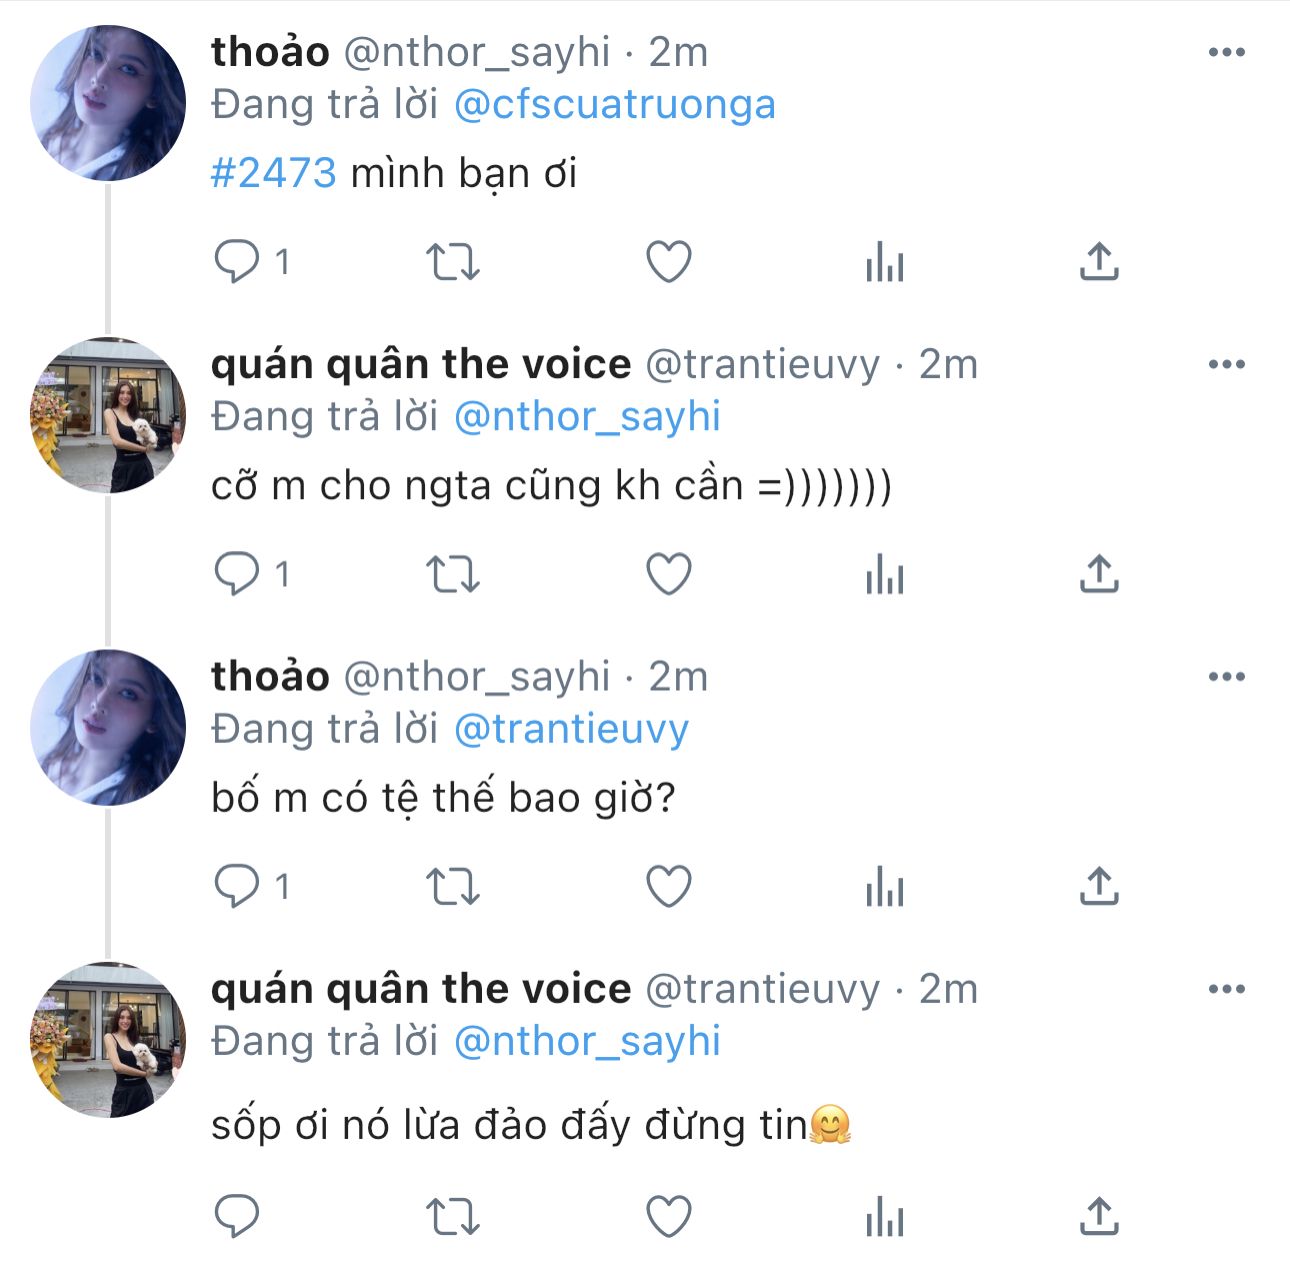Screen dimensions: 1290x1264
Task: Like the tweet "cỡ m cho ngta"
Action: pos(668,574)
